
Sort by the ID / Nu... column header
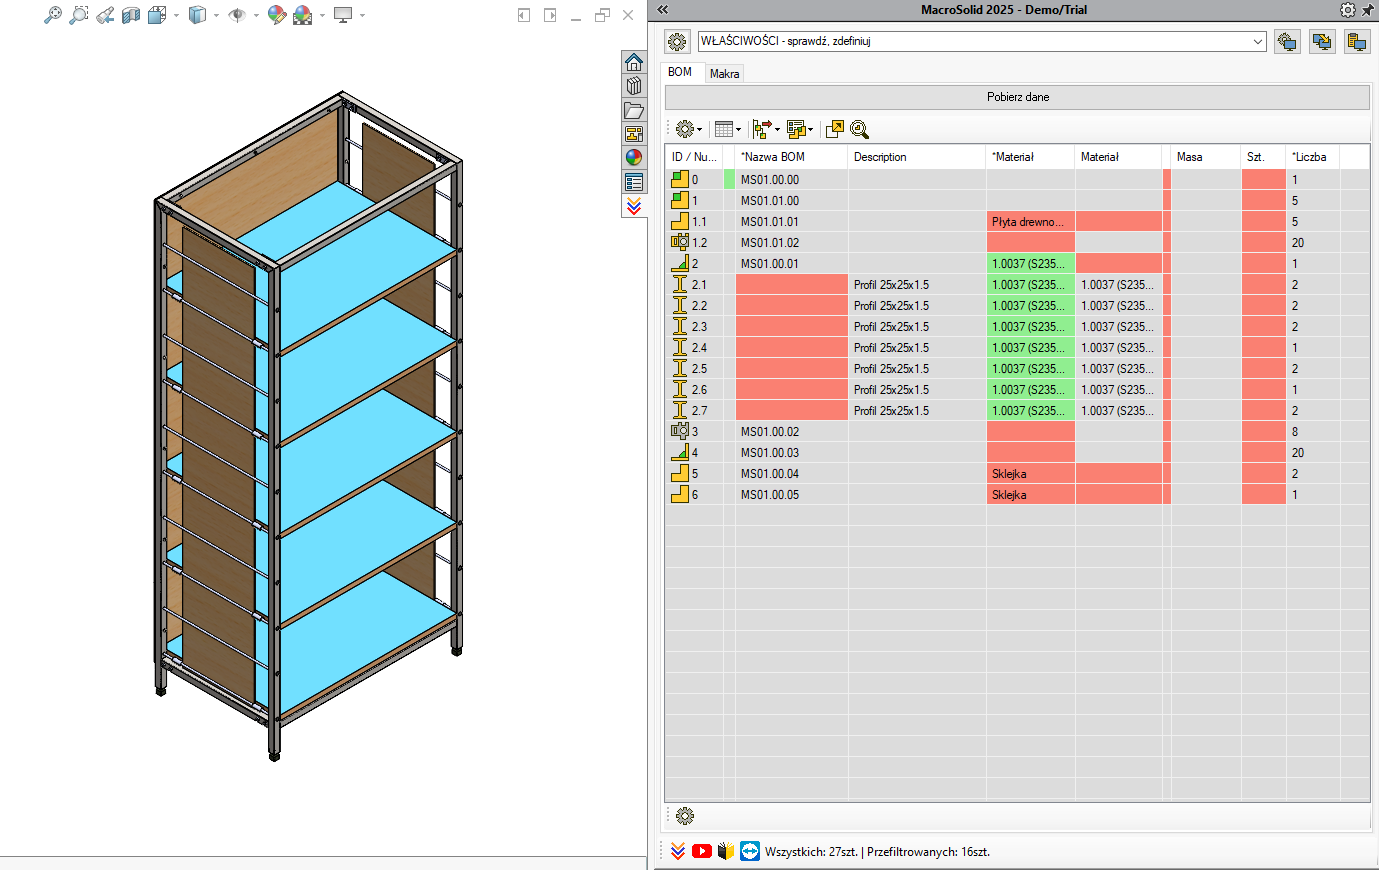[694, 157]
